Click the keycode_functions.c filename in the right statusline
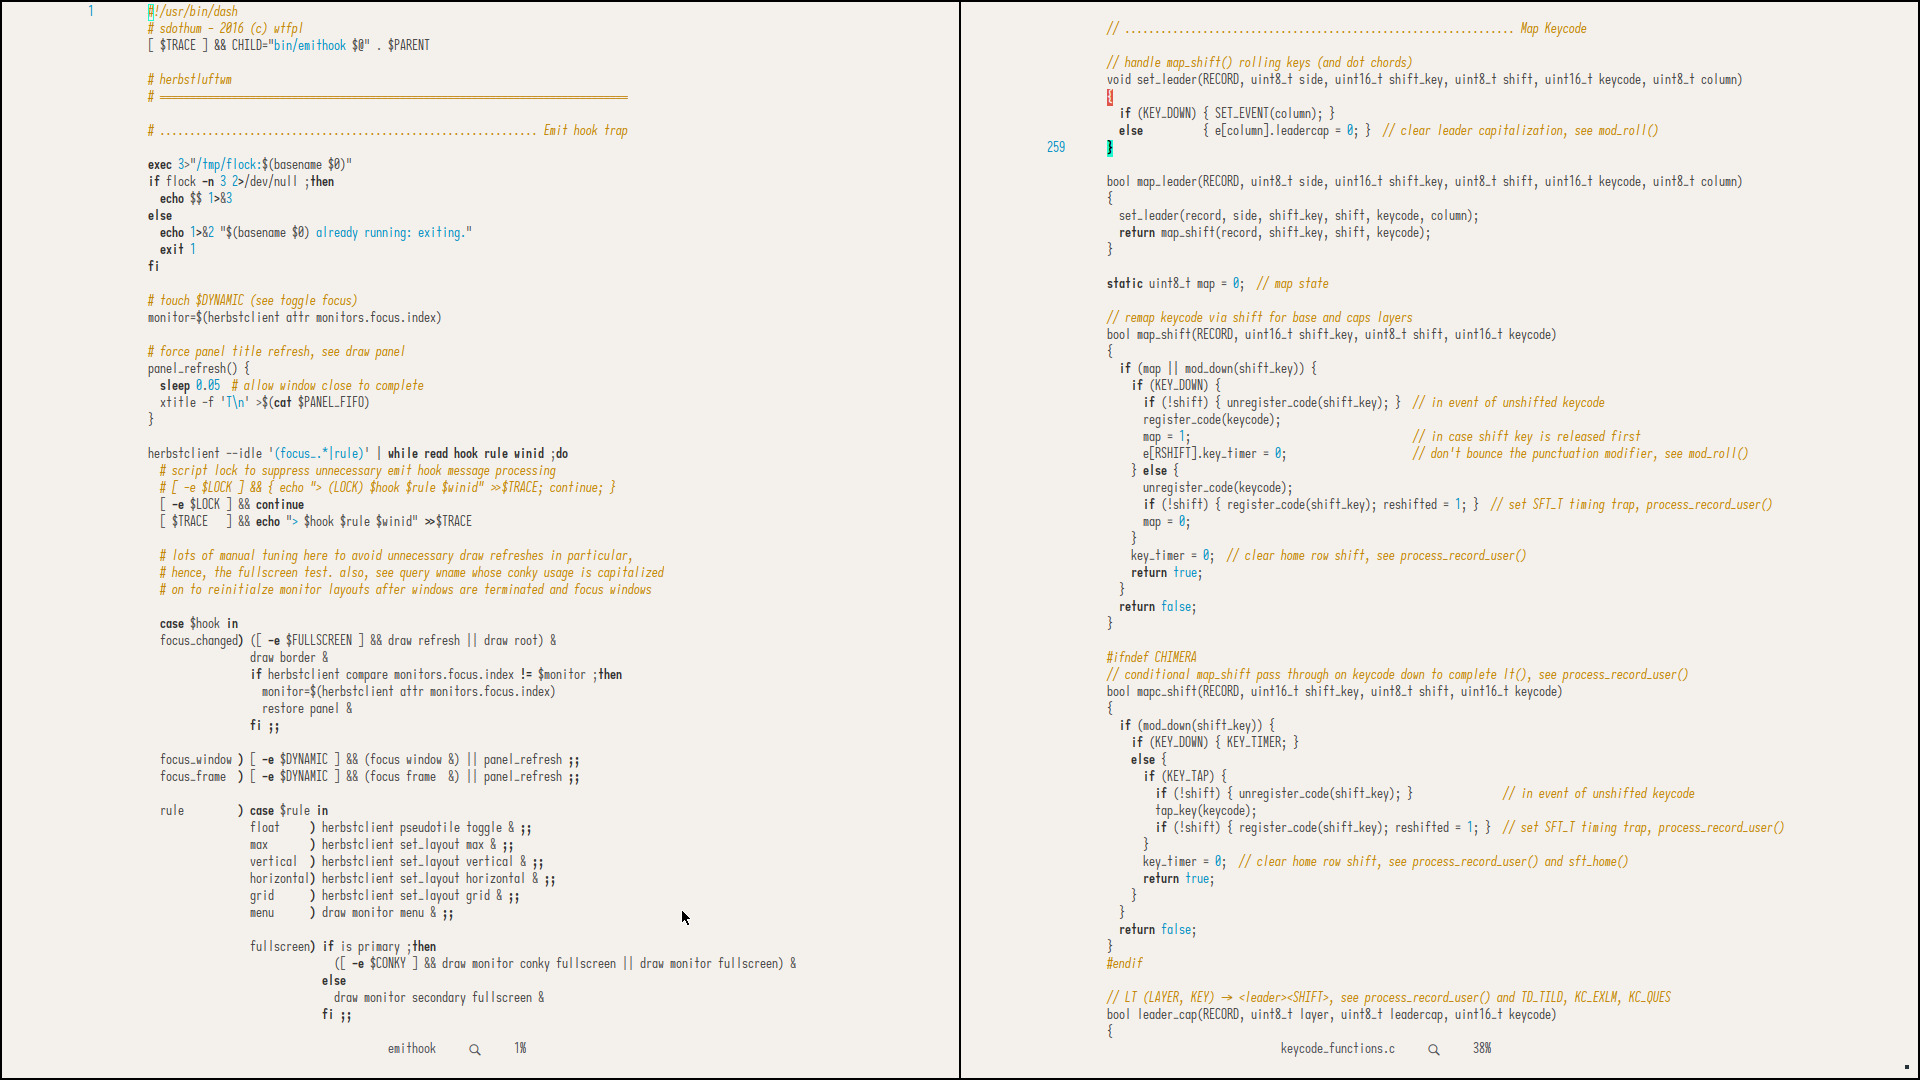This screenshot has width=1920, height=1080. click(1337, 1048)
